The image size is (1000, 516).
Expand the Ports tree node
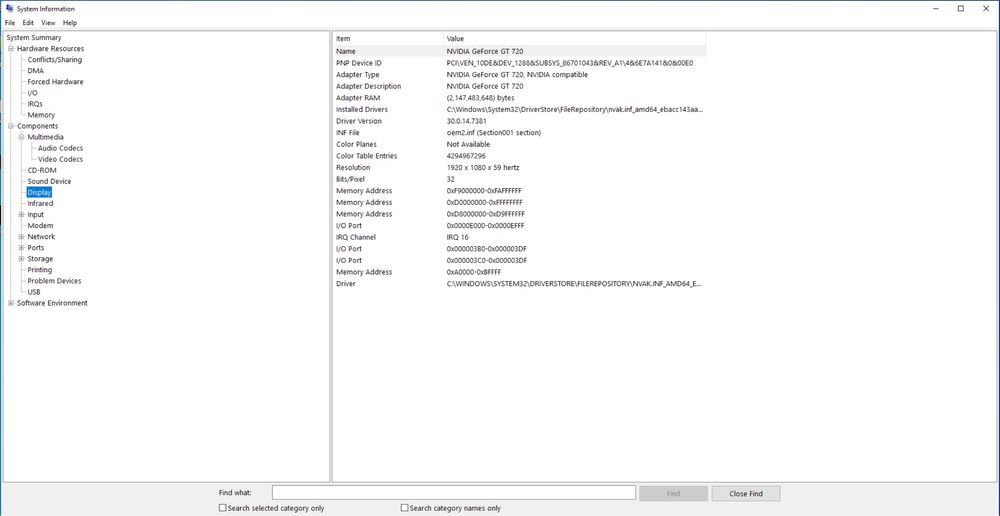tap(21, 248)
